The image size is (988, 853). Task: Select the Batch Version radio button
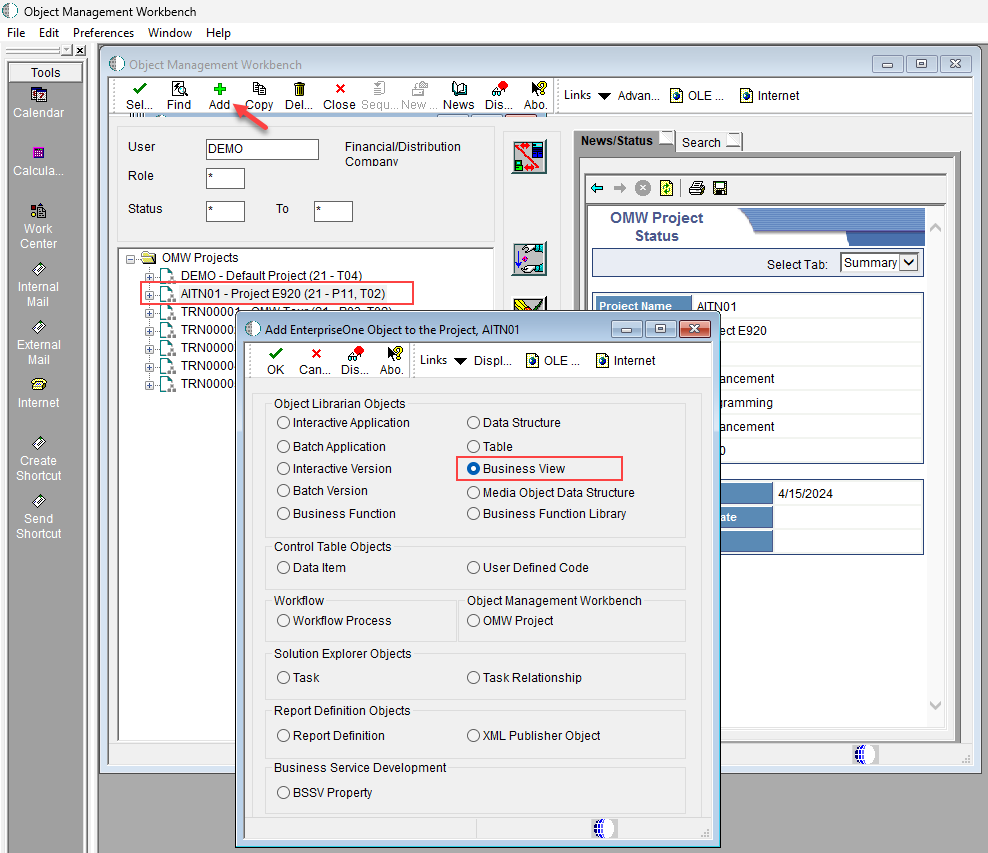pos(284,491)
